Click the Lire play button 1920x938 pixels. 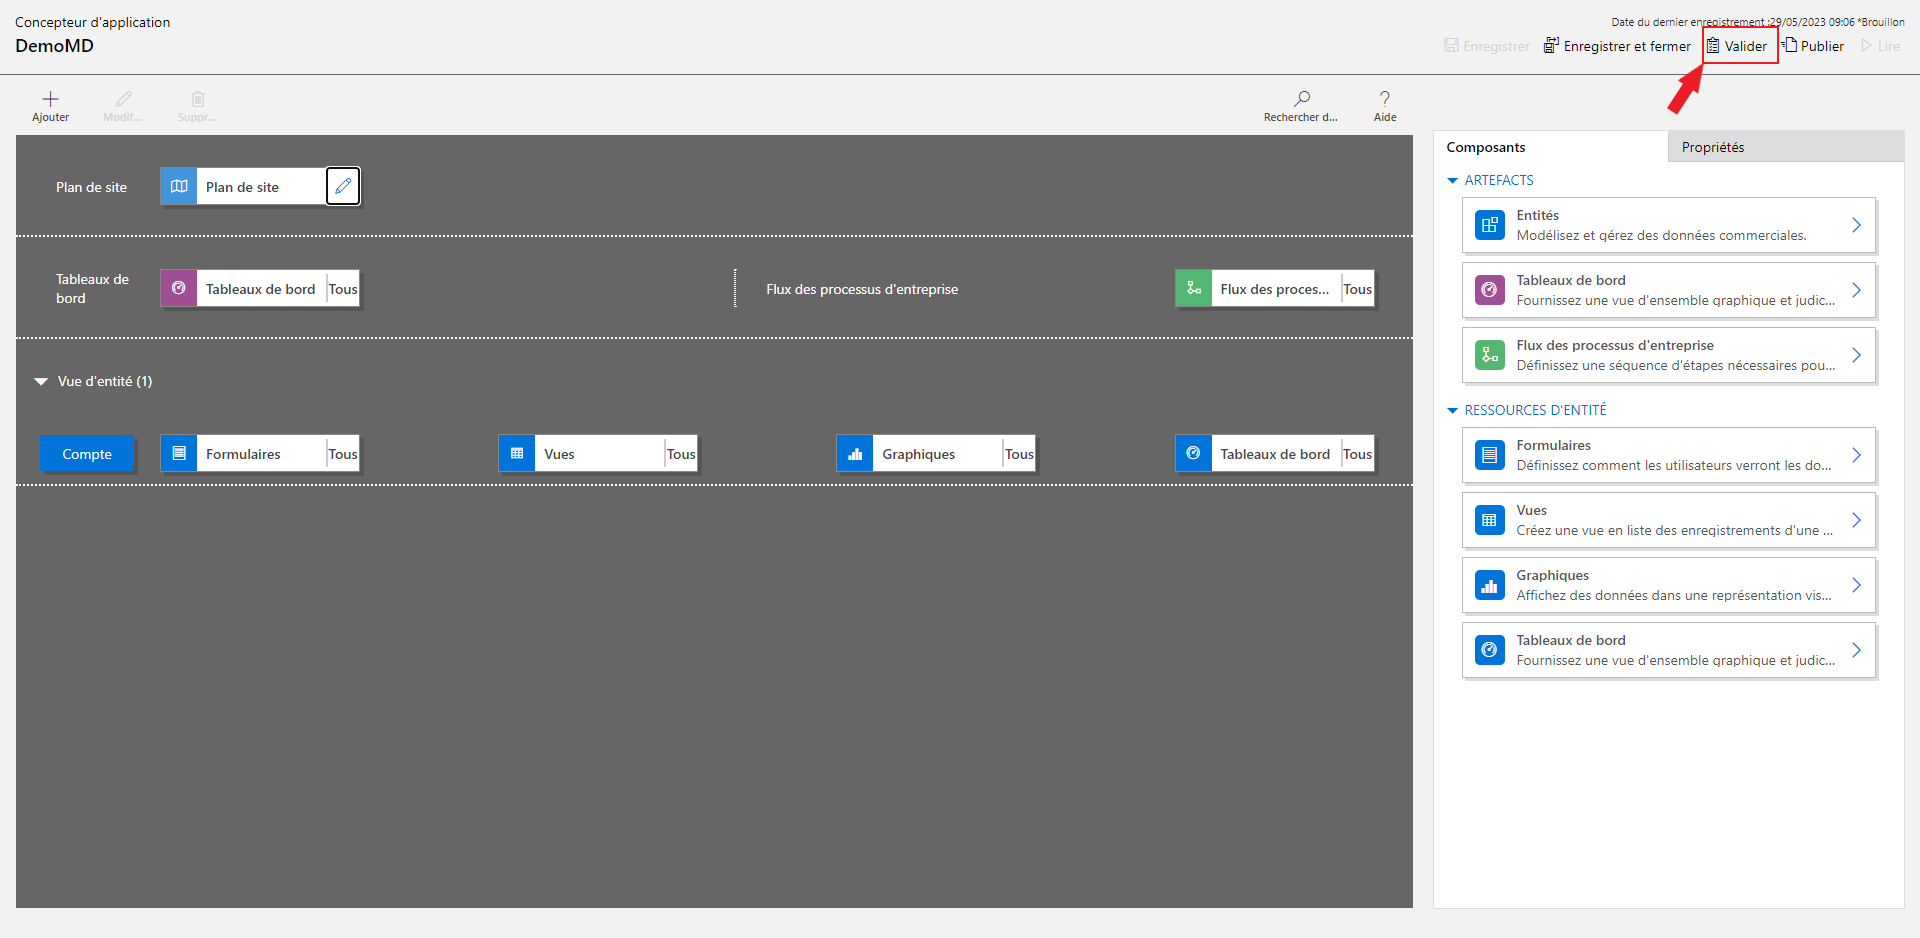click(1880, 46)
